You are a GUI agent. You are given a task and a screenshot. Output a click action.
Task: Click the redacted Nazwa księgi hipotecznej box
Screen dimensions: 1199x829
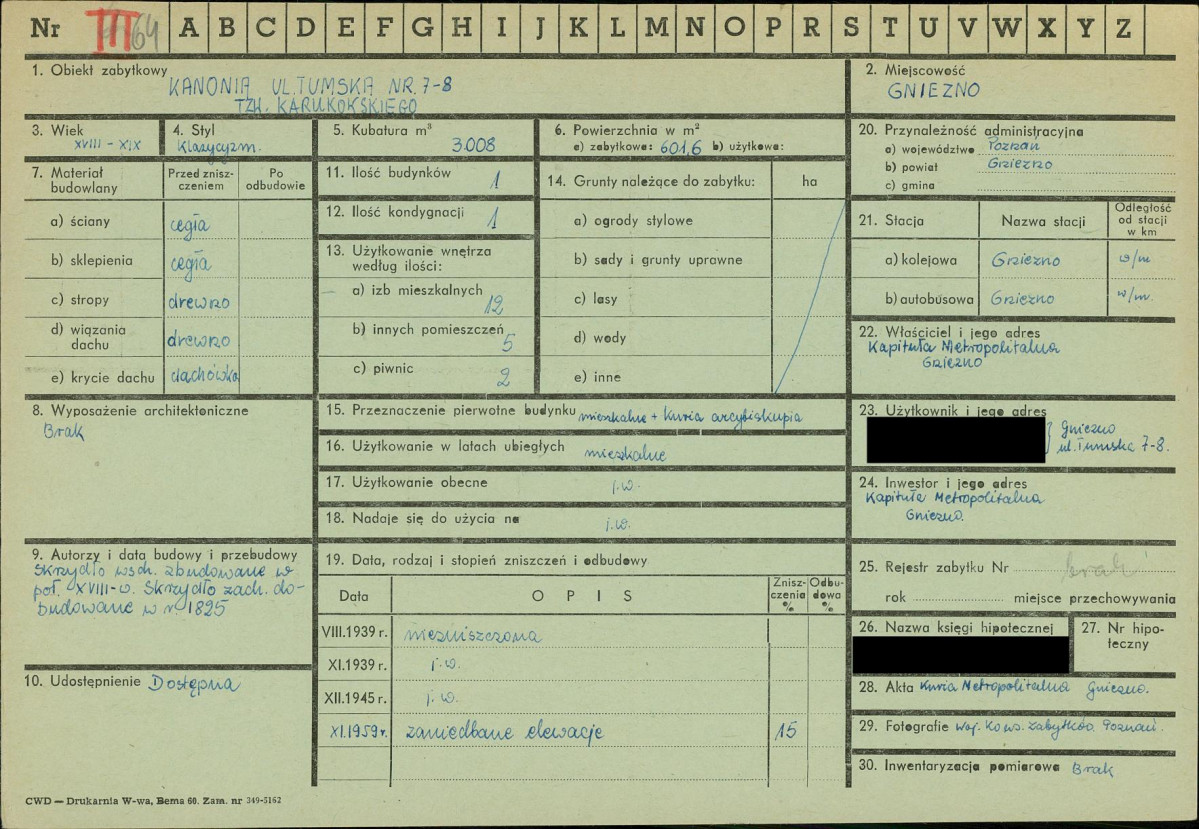tap(959, 655)
